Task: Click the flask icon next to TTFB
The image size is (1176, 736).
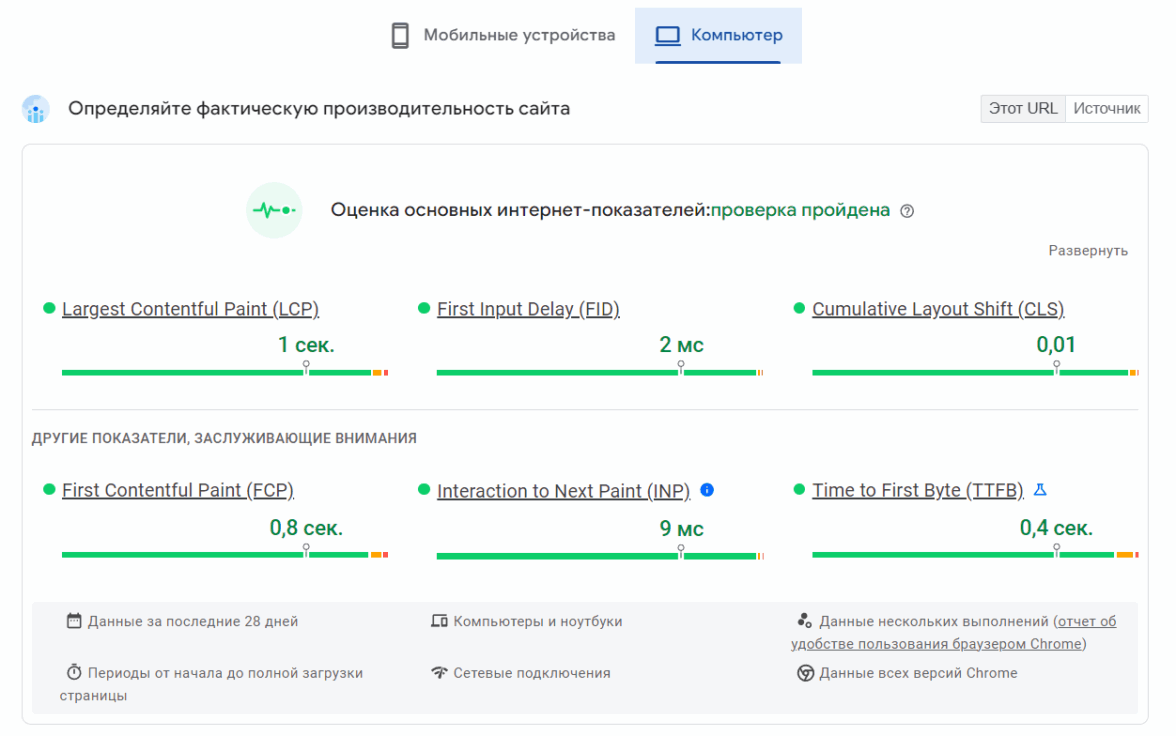Action: 1040,490
